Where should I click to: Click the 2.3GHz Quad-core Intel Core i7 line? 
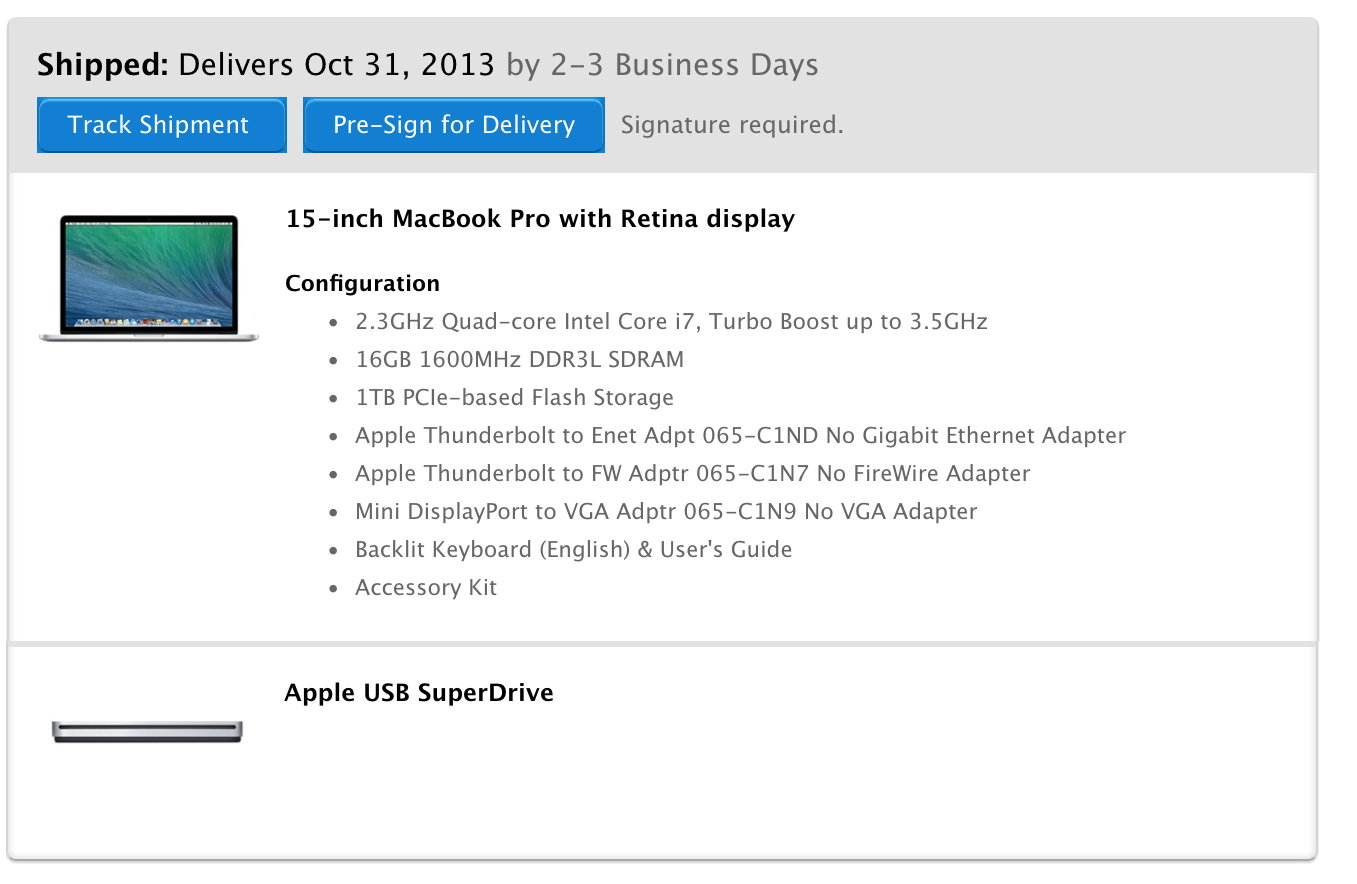coord(671,322)
